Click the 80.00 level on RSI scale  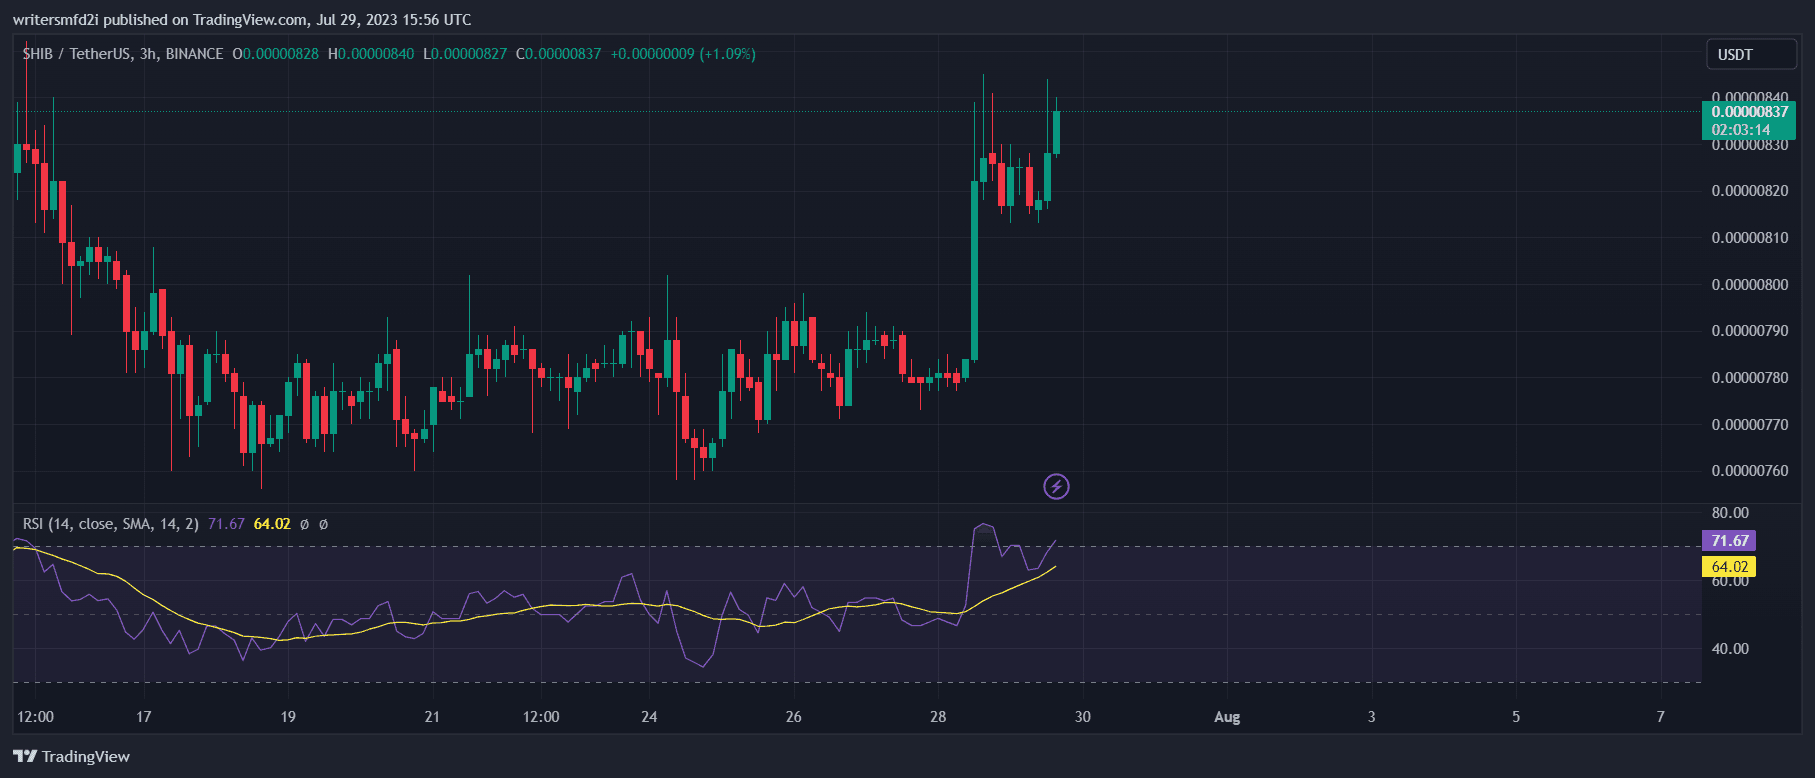(x=1730, y=513)
